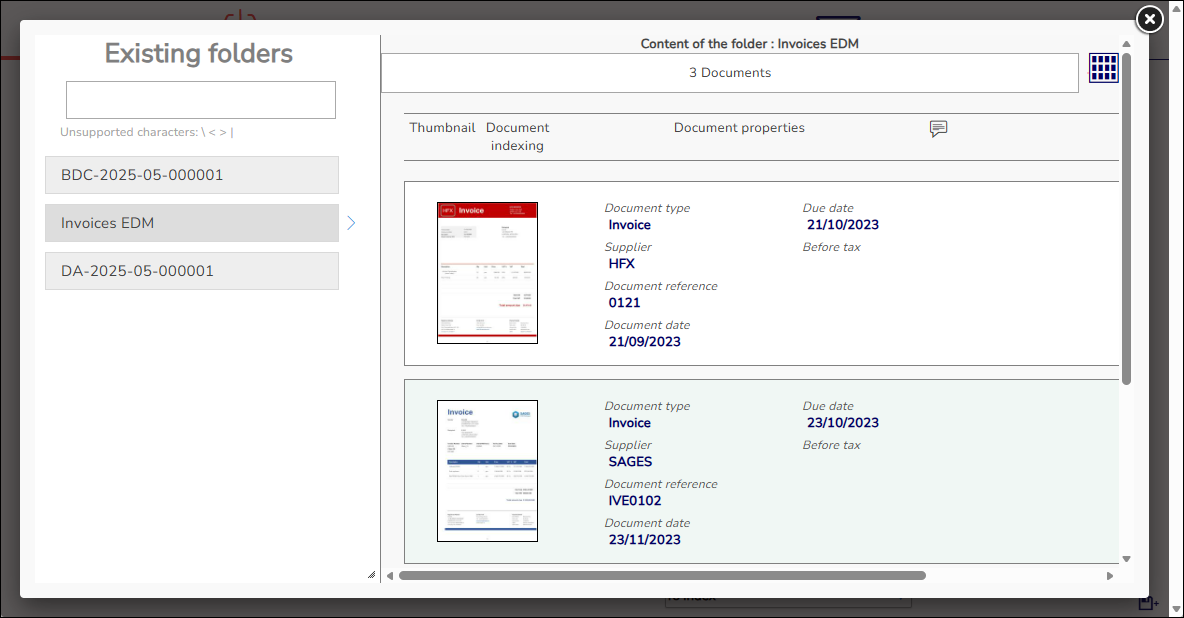Expand the Invoices EDM chevron arrow
This screenshot has height=618, width=1184.
(x=351, y=223)
